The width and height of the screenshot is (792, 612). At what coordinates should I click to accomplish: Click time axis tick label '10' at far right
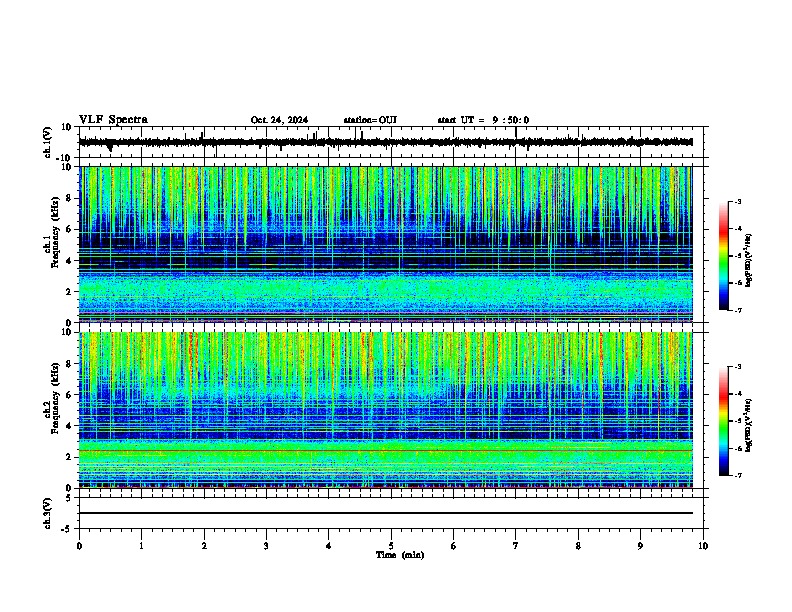pos(703,546)
